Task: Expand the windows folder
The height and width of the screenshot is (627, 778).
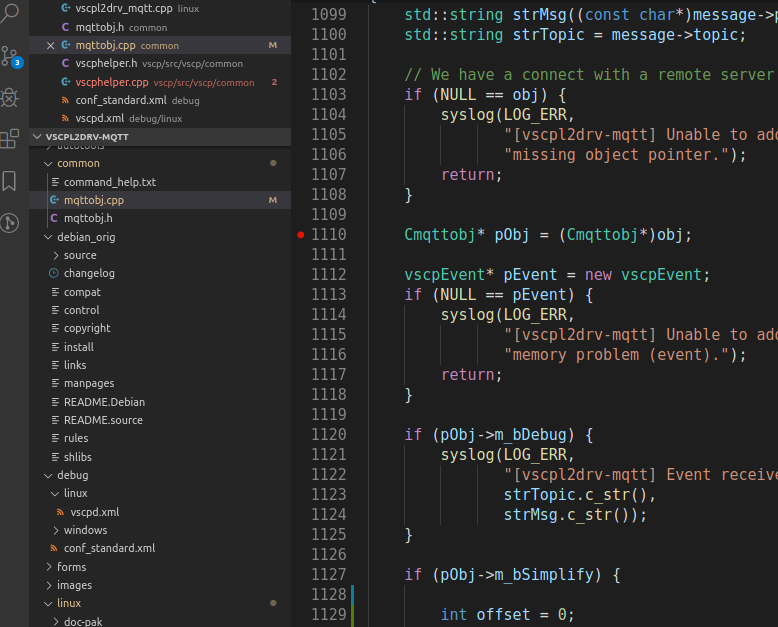Action: point(56,530)
